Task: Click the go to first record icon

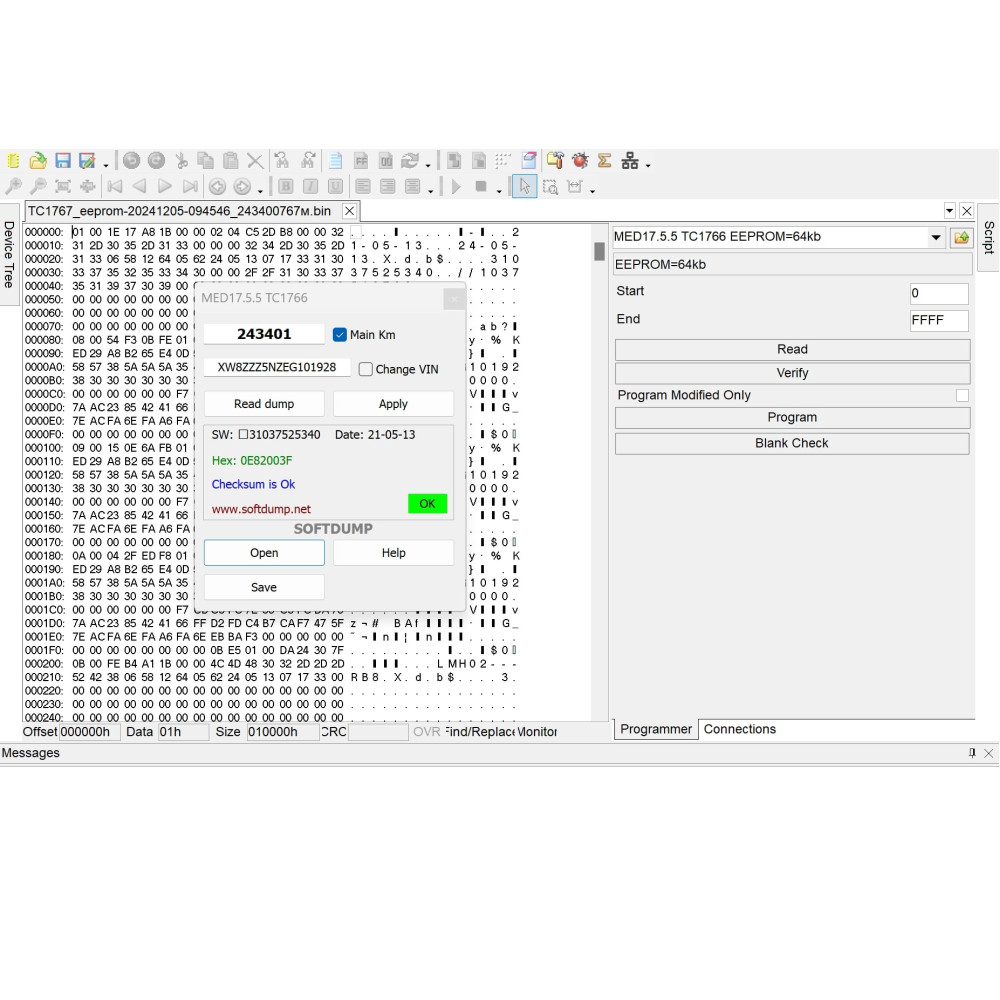Action: pyautogui.click(x=115, y=186)
